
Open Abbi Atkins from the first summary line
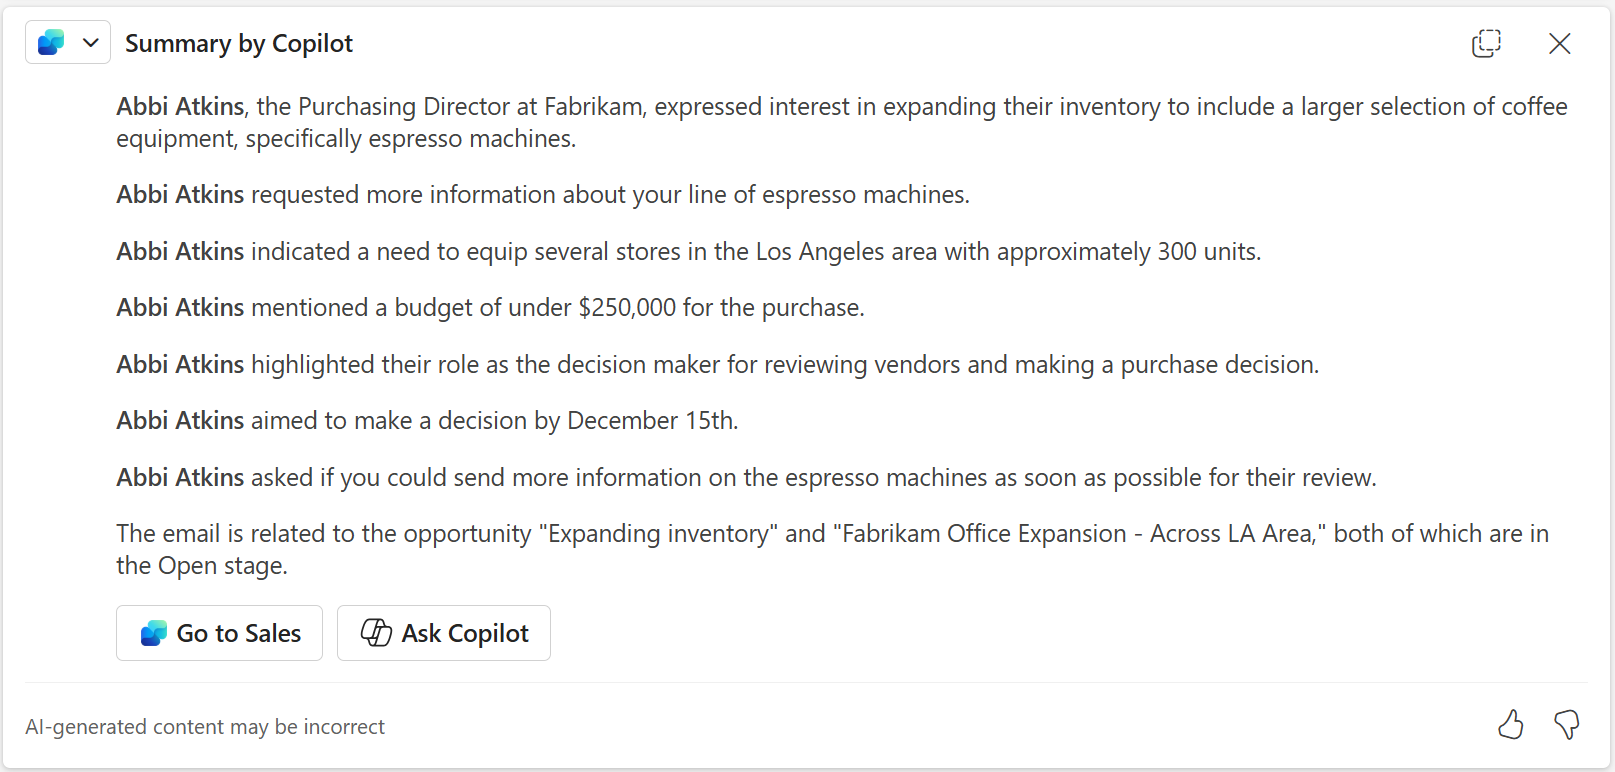pos(179,106)
